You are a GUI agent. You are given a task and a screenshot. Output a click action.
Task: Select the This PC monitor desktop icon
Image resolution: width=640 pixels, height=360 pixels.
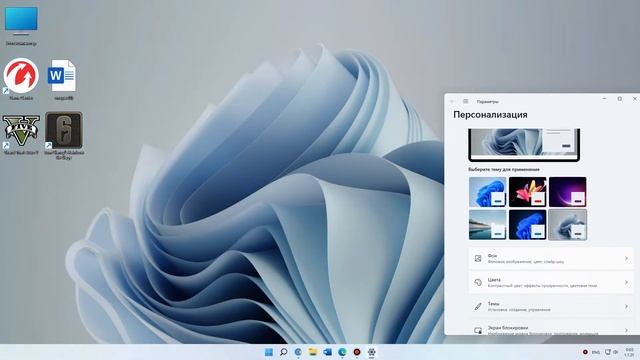[21, 26]
